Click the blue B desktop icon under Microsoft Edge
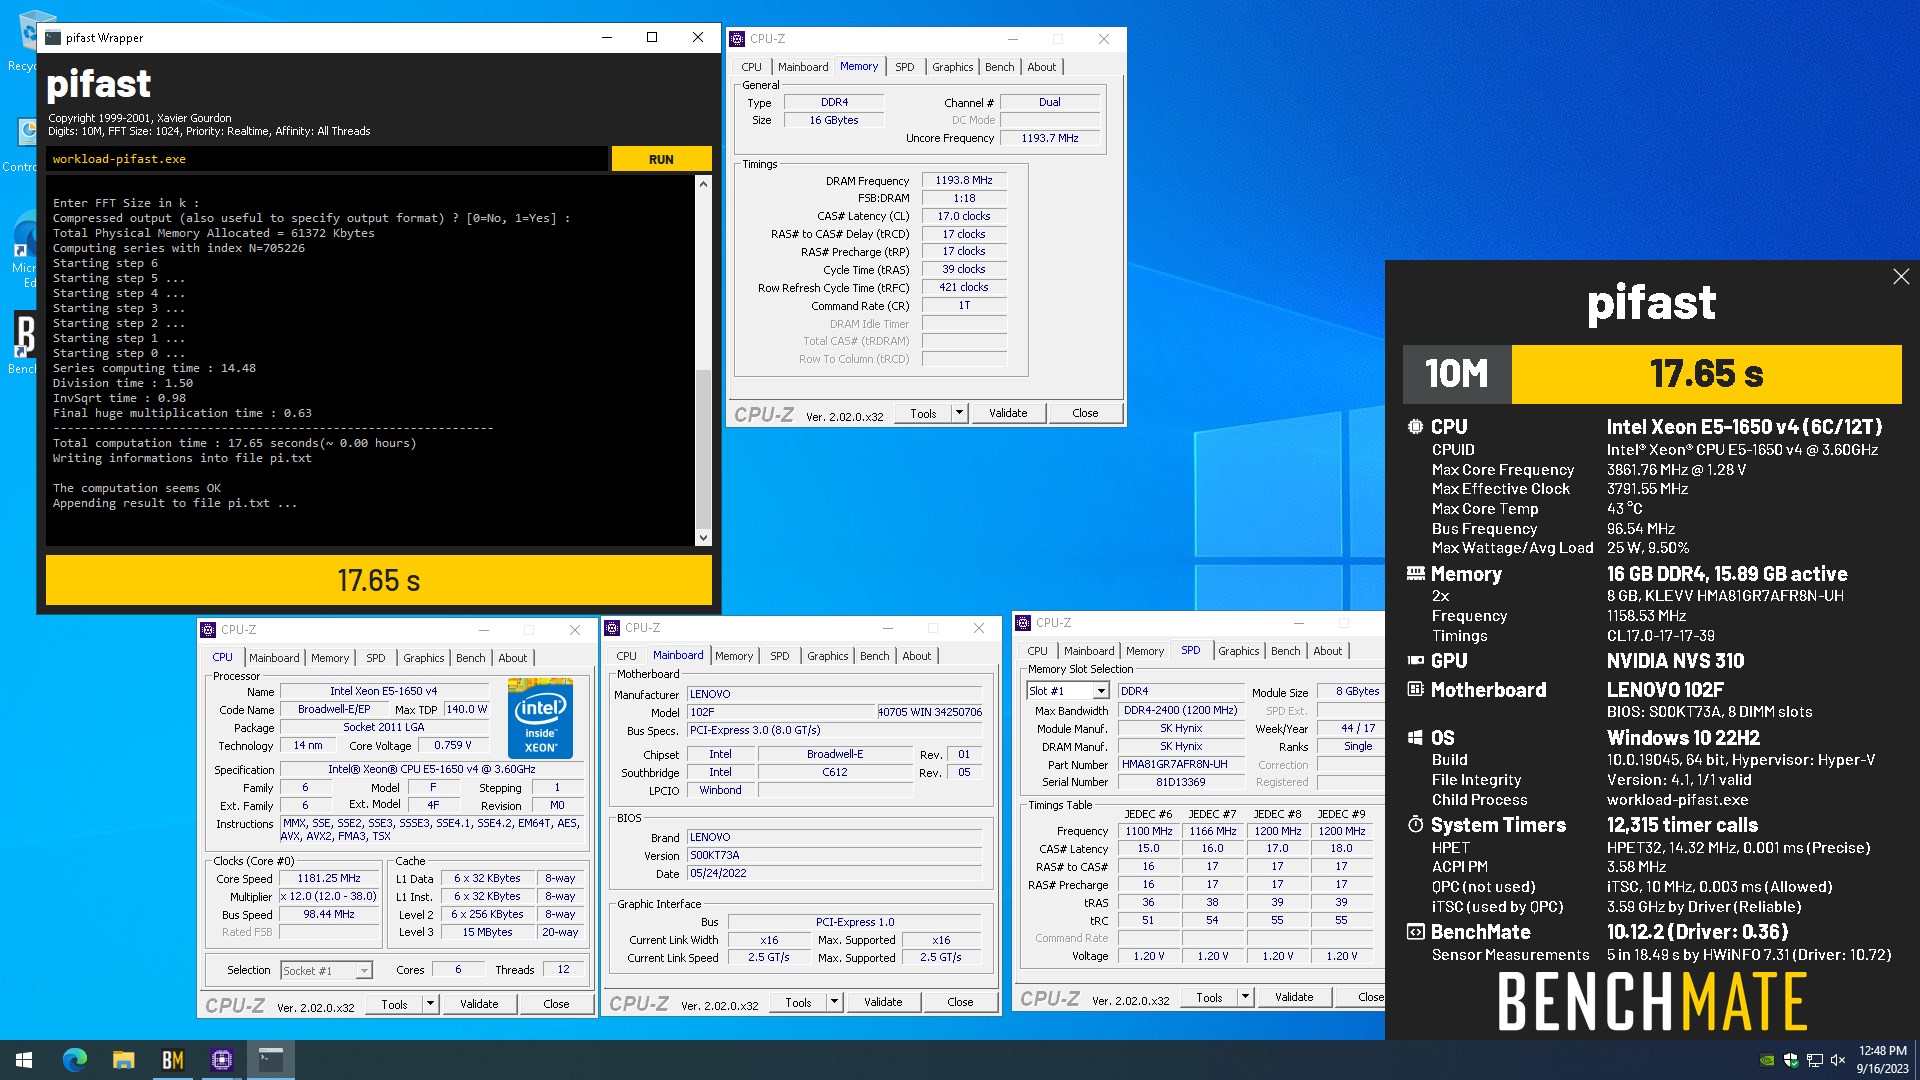 pos(24,337)
